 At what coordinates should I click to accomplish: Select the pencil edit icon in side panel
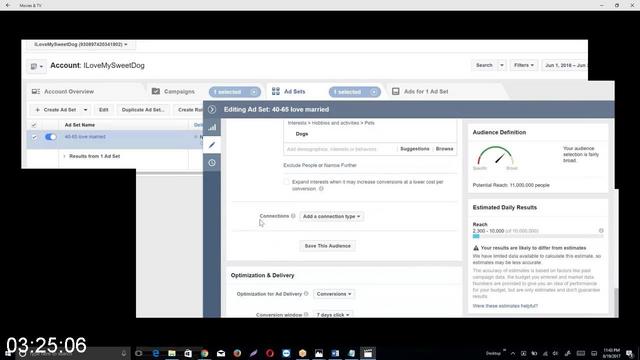[x=212, y=145]
